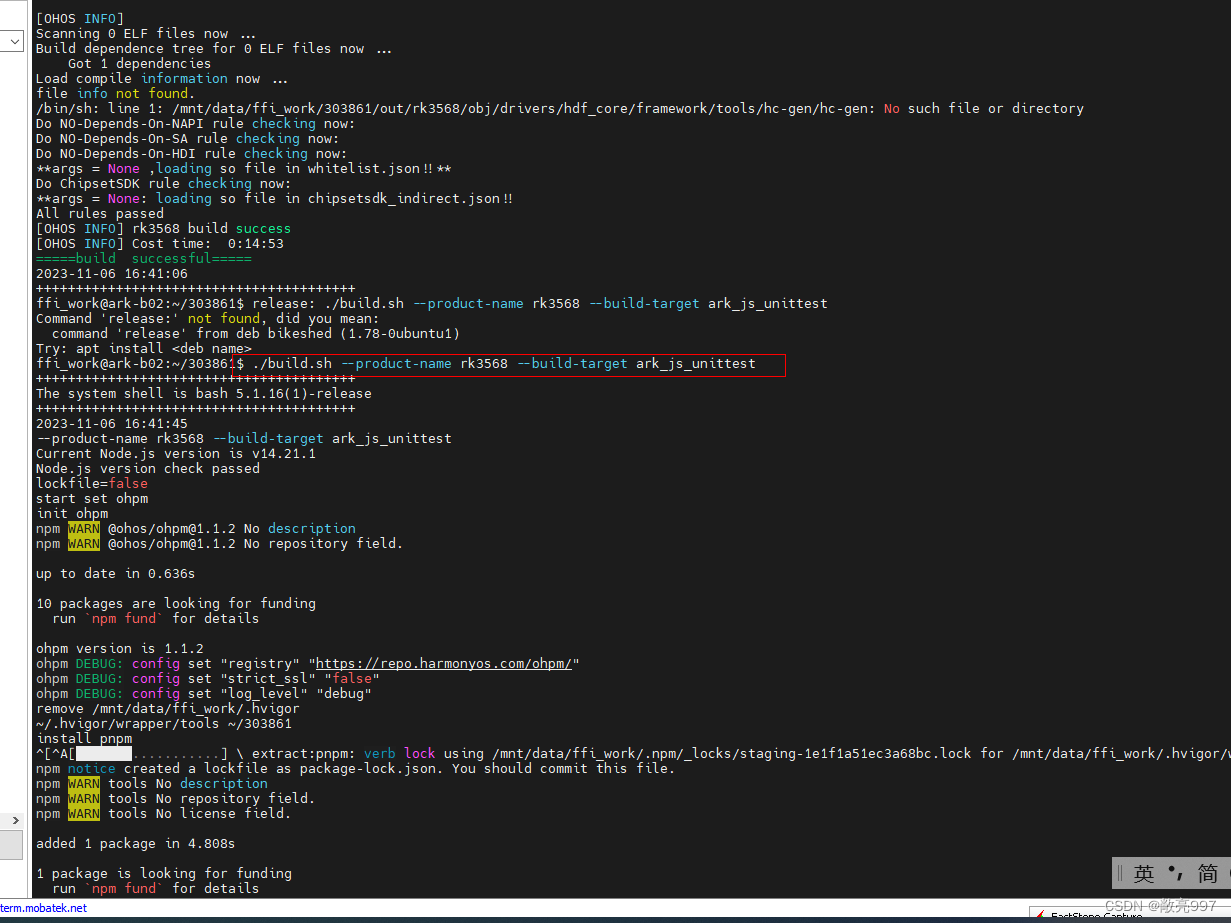This screenshot has width=1231, height=923.
Task: Click 'file info not found.' line
Action: [116, 93]
